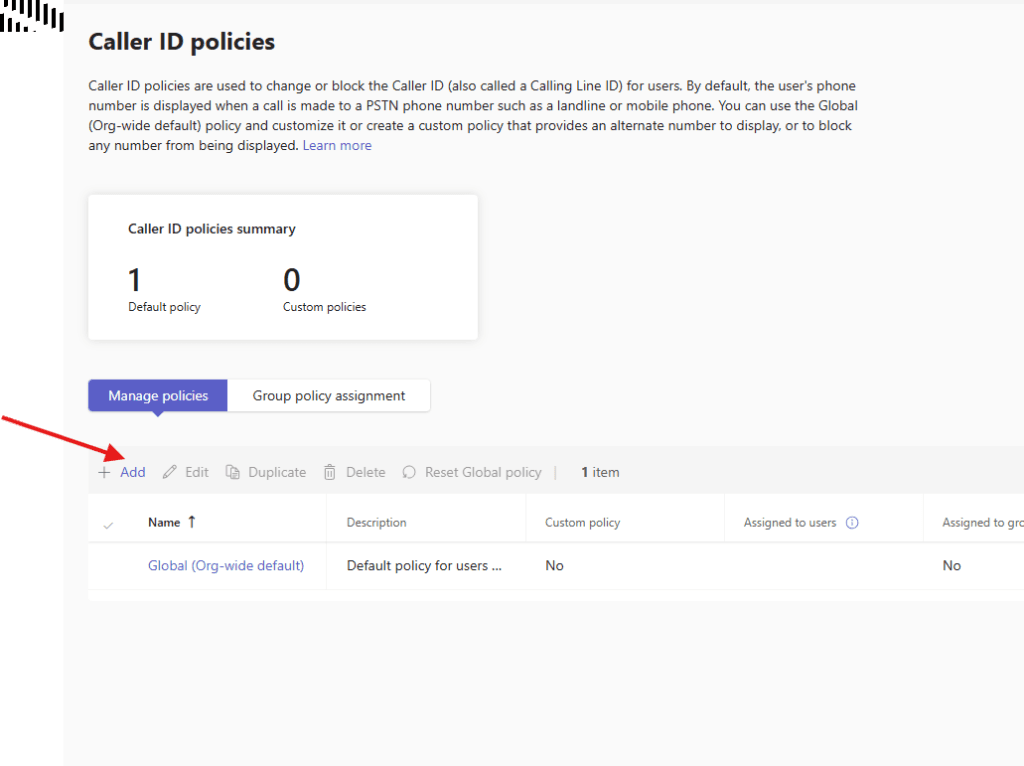Click the Caller ID policies summary card title
Image resolution: width=1024 pixels, height=766 pixels.
(x=212, y=229)
